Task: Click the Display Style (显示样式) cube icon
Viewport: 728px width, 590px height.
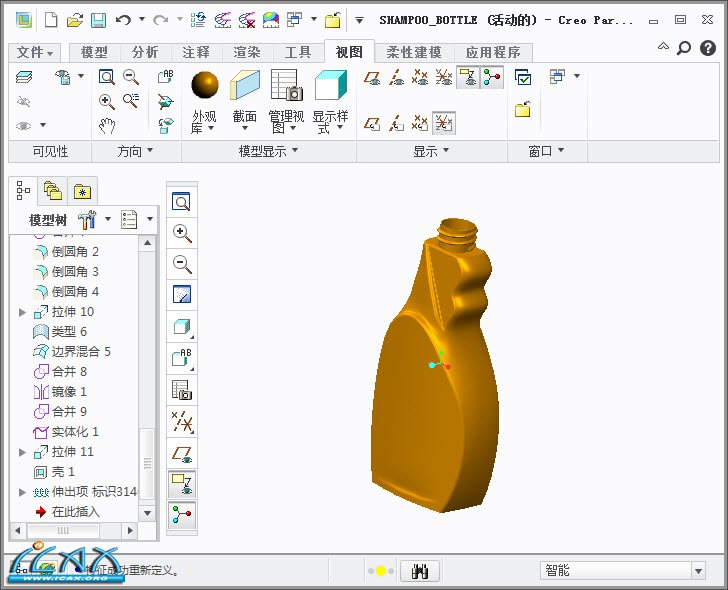Action: [x=329, y=85]
